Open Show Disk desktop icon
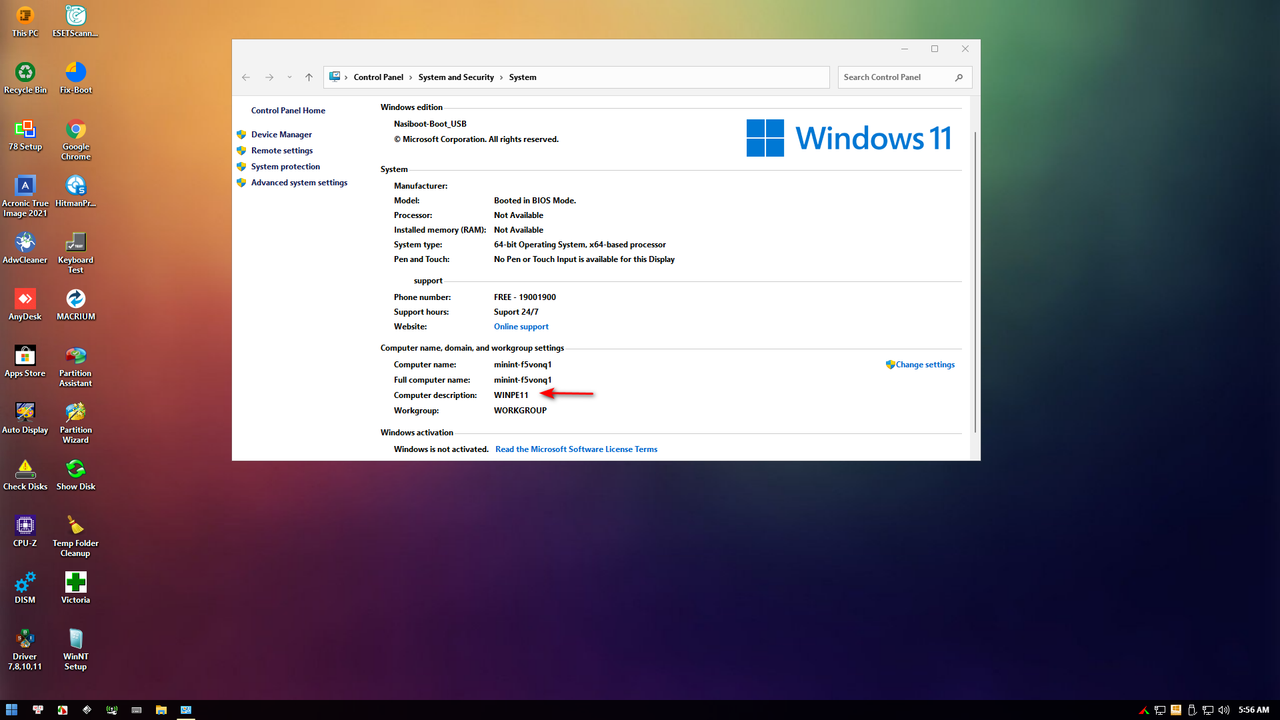This screenshot has width=1280, height=720. point(75,475)
